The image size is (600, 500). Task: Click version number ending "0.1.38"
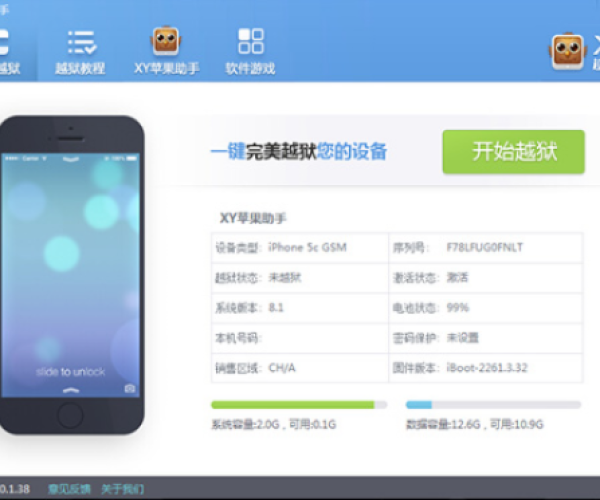15,489
